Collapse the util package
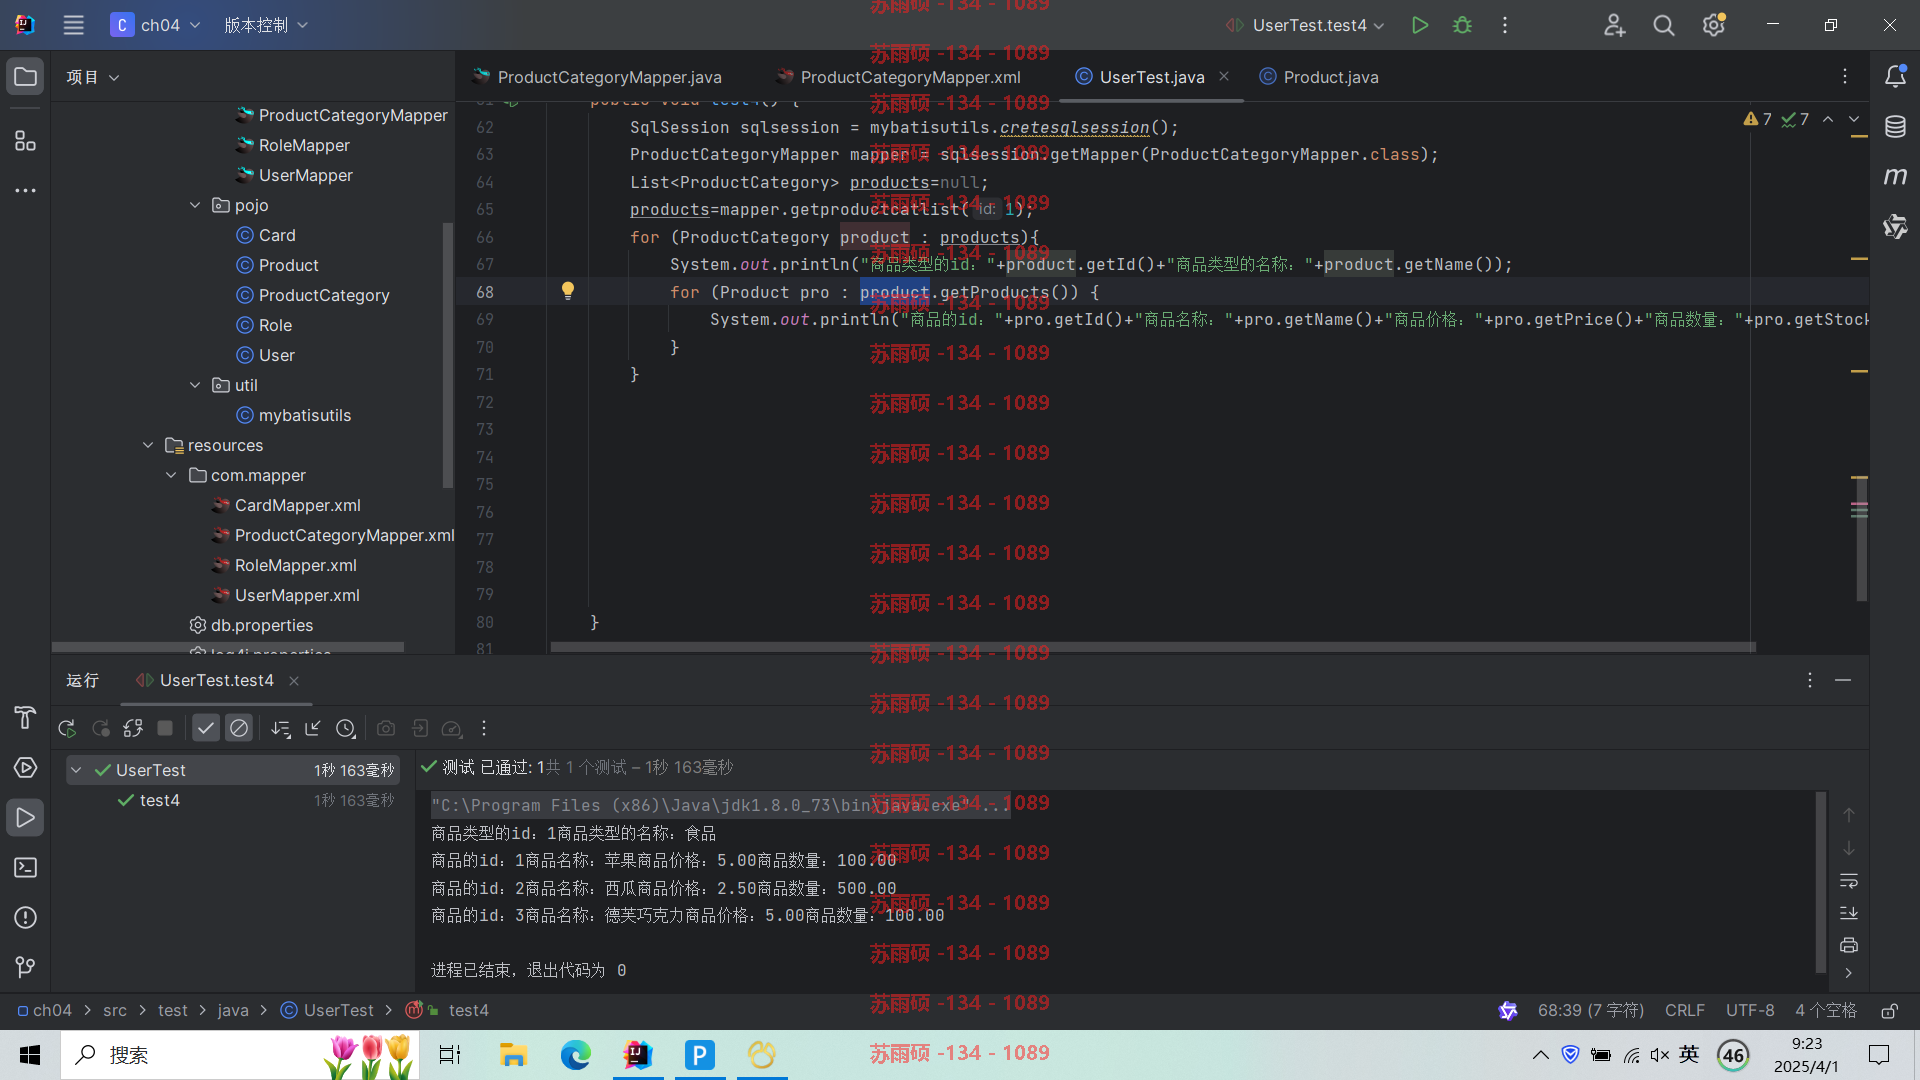 tap(195, 385)
